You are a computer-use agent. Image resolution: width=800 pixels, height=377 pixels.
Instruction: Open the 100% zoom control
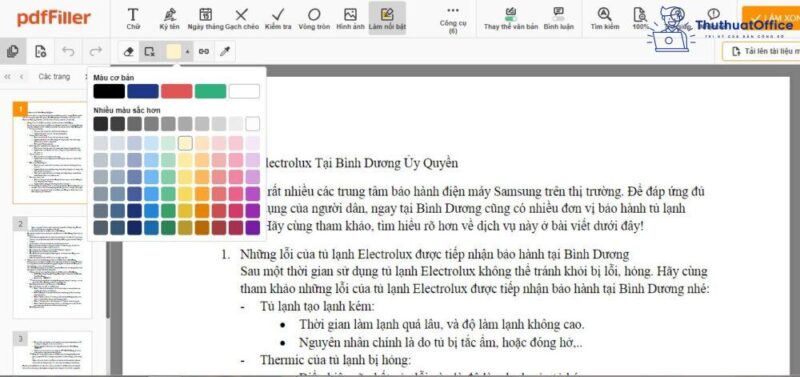tap(640, 18)
